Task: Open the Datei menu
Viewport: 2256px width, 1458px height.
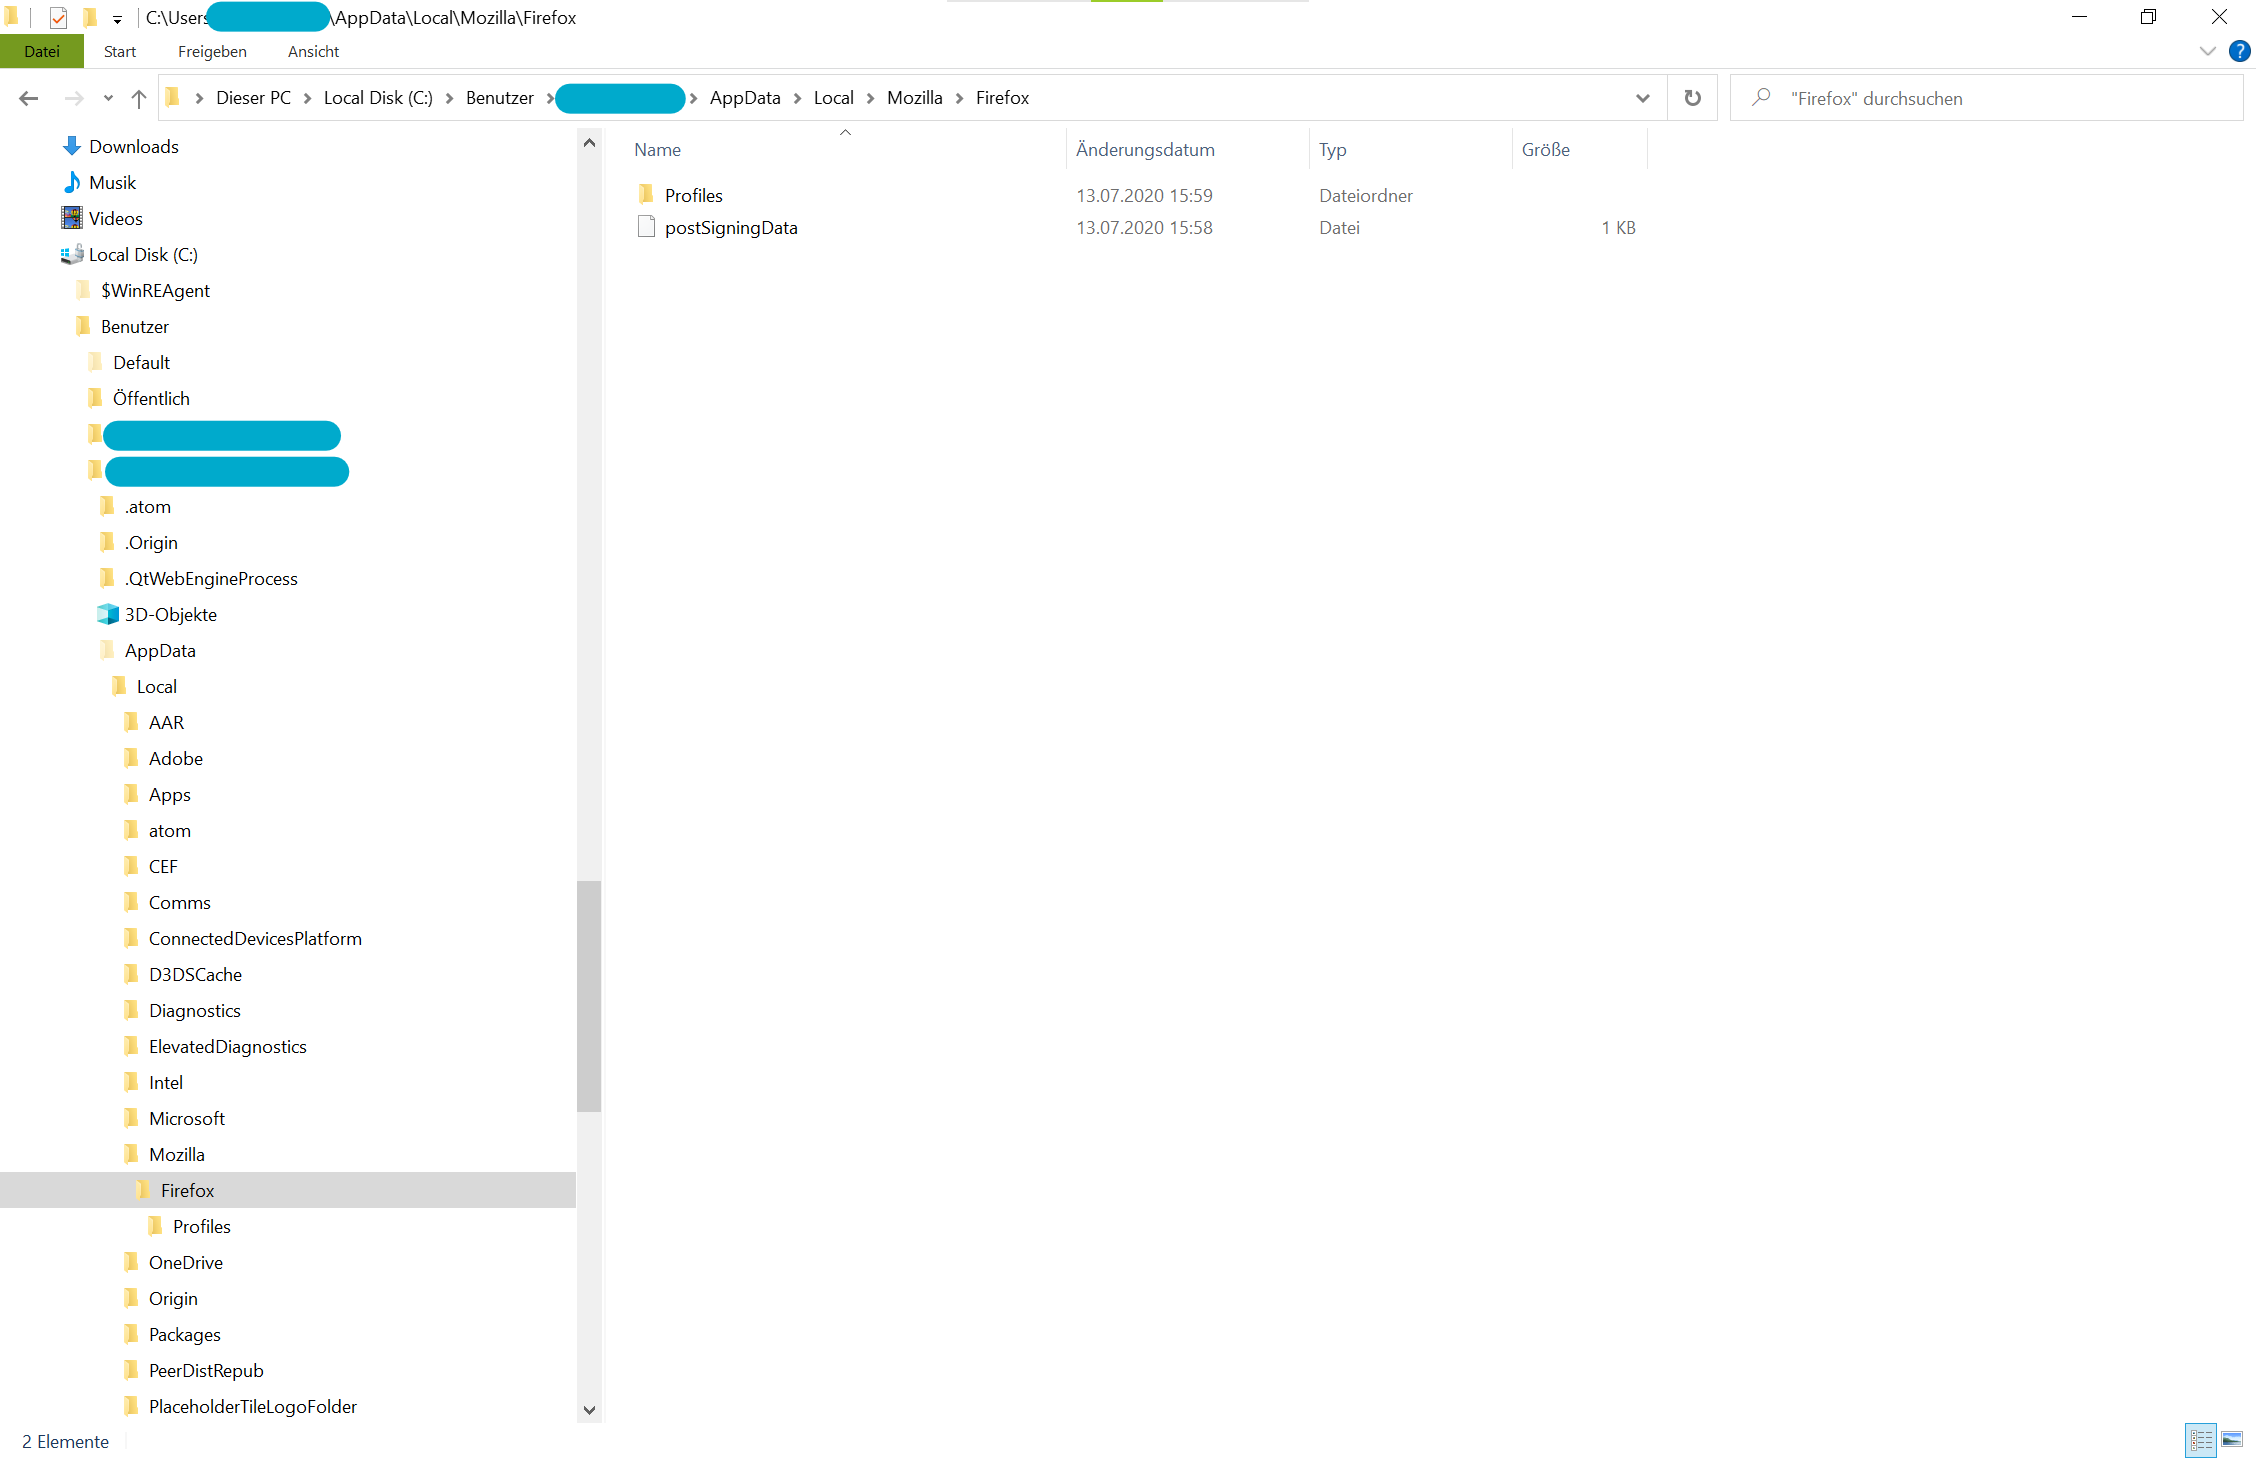Action: point(41,51)
